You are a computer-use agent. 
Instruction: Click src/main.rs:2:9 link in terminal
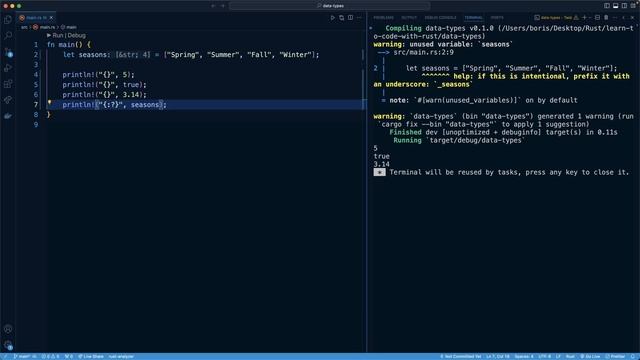423,52
